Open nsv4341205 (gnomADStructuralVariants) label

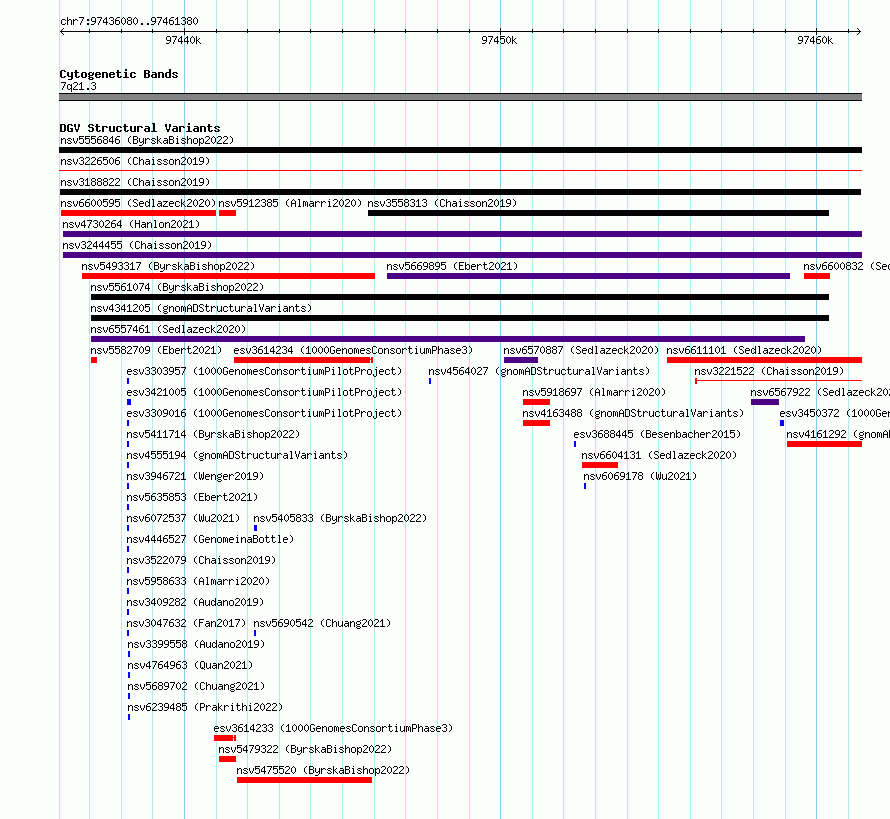pyautogui.click(x=201, y=308)
